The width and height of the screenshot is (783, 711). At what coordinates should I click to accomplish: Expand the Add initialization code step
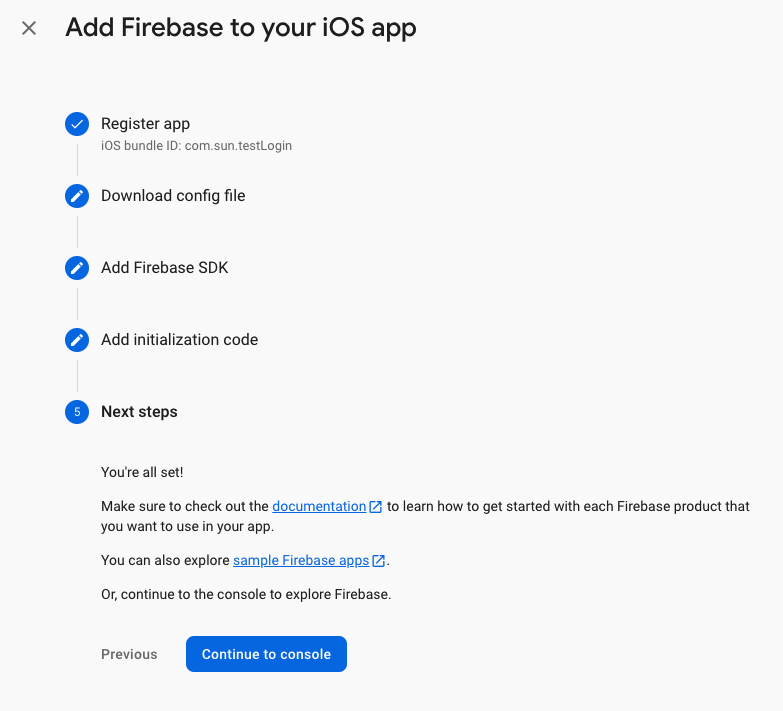(179, 340)
